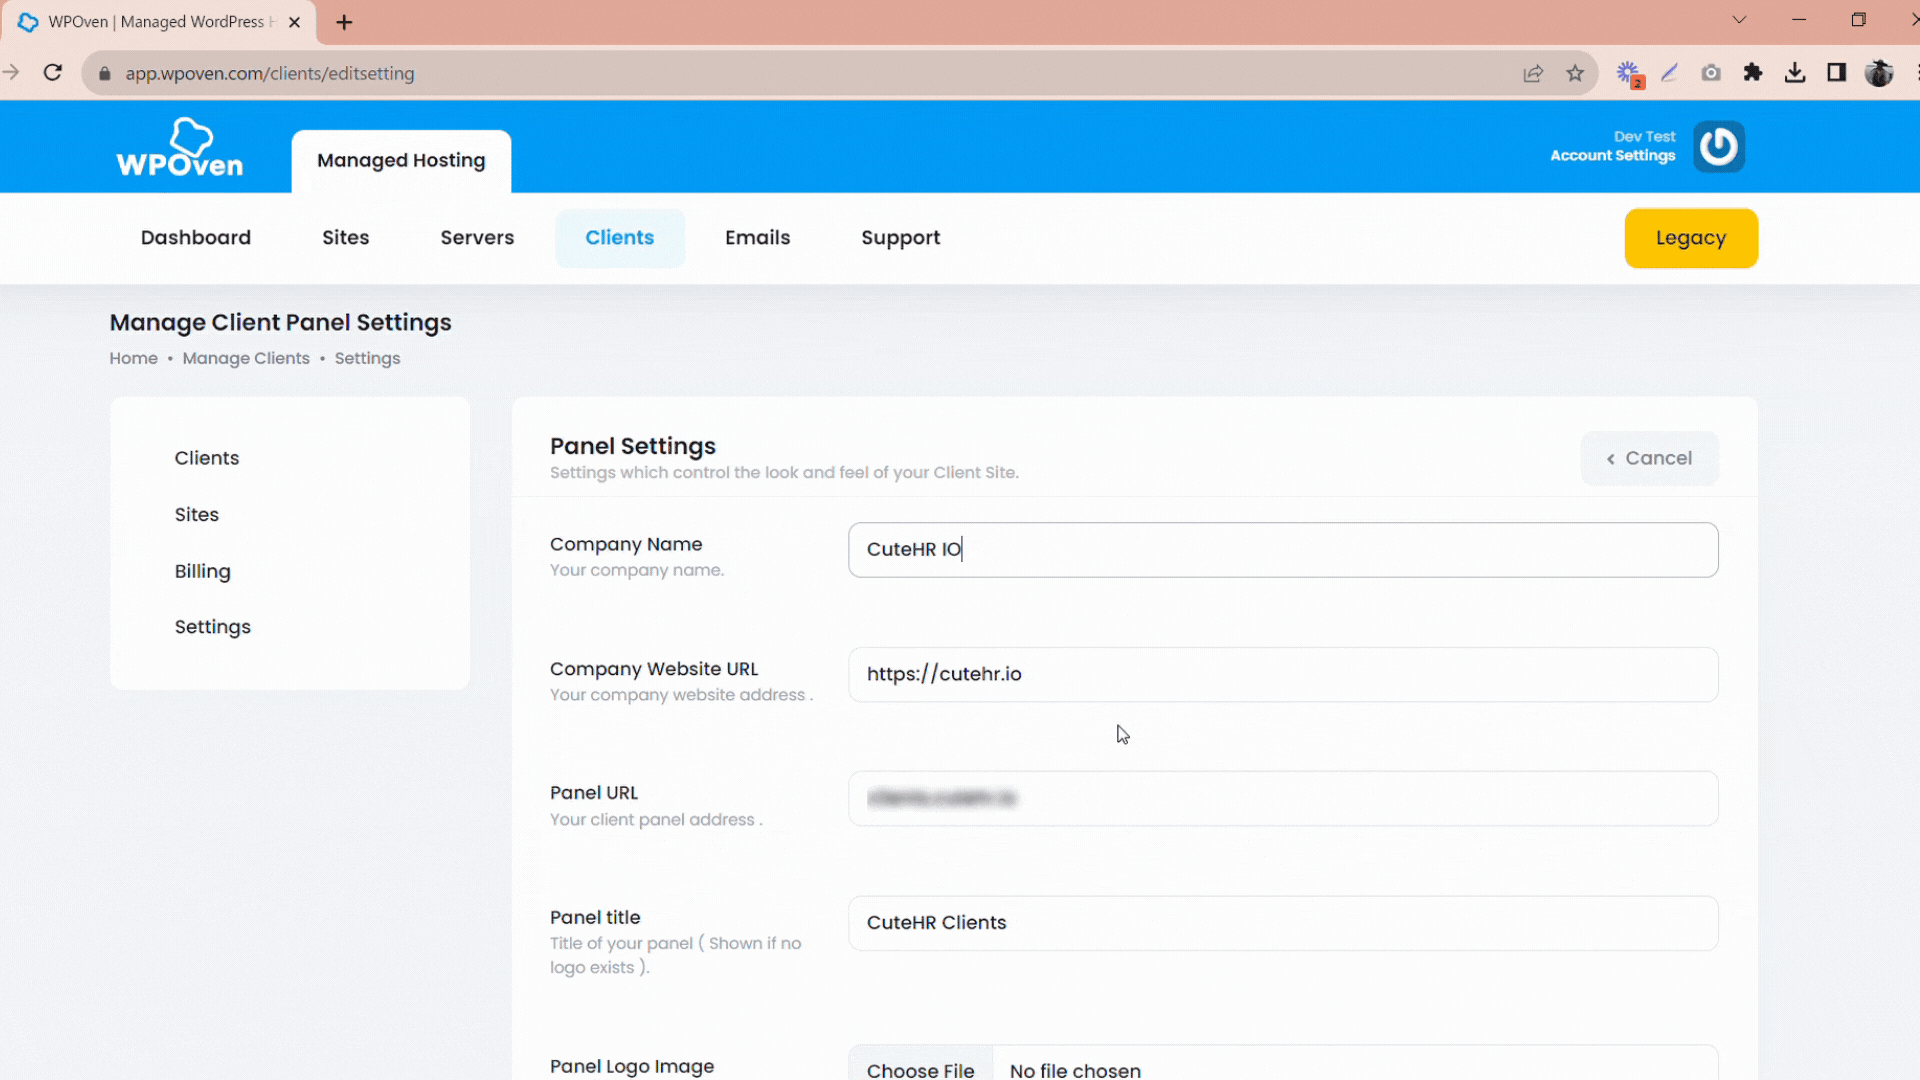Screen dimensions: 1920x1080
Task: Click the Panel URL input field
Action: pos(1283,798)
